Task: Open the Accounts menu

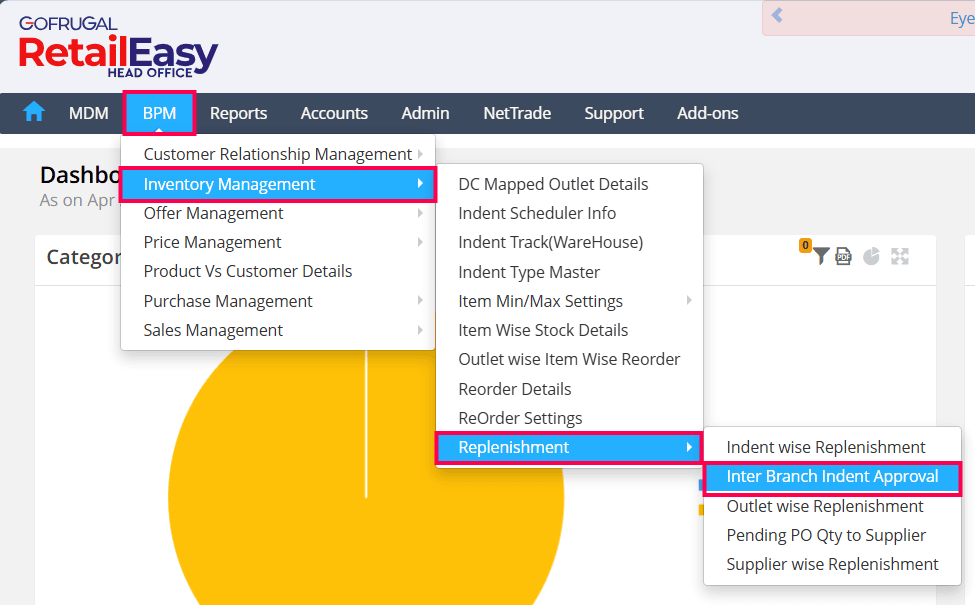Action: click(334, 113)
